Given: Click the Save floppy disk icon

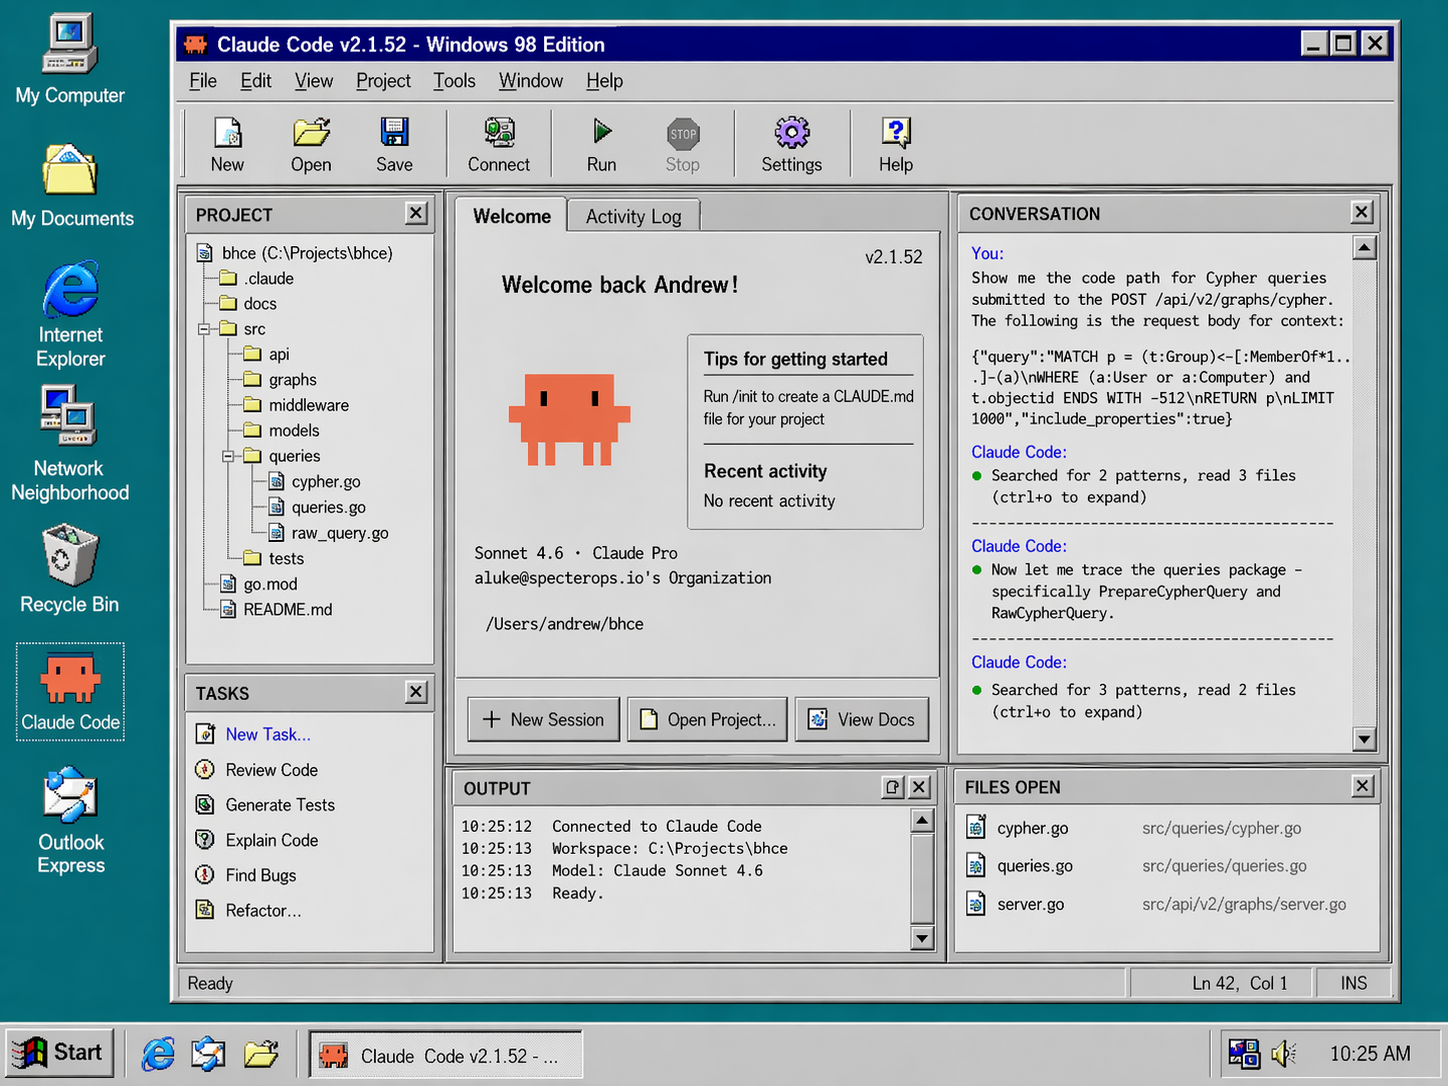Looking at the screenshot, I should tap(394, 133).
